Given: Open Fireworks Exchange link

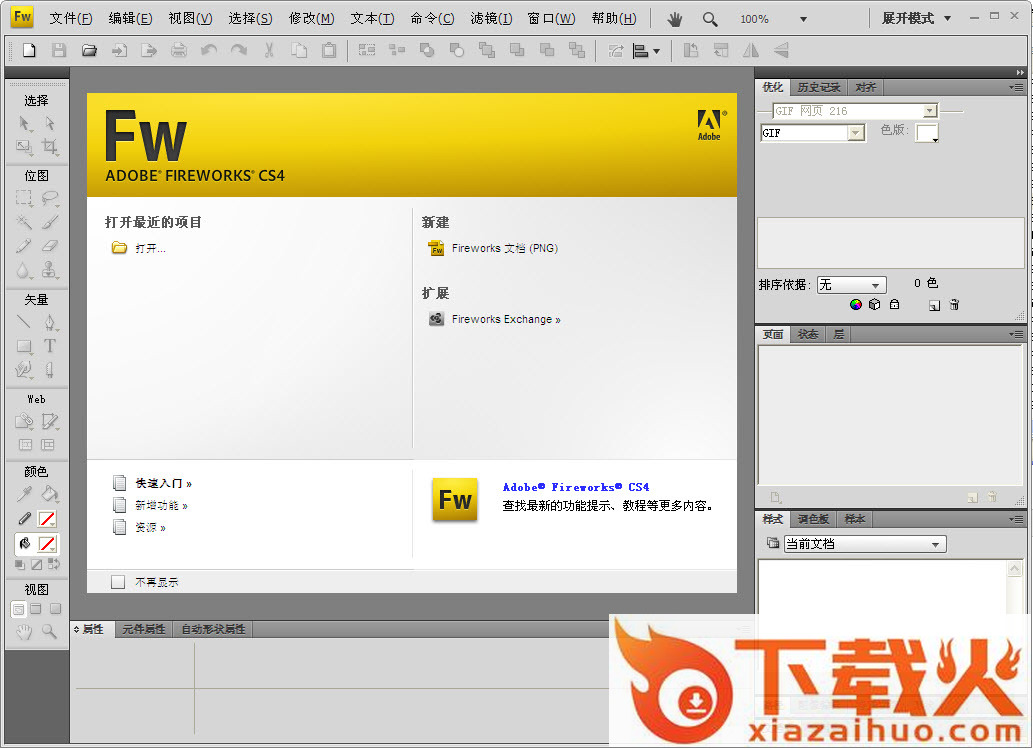Looking at the screenshot, I should coord(506,319).
